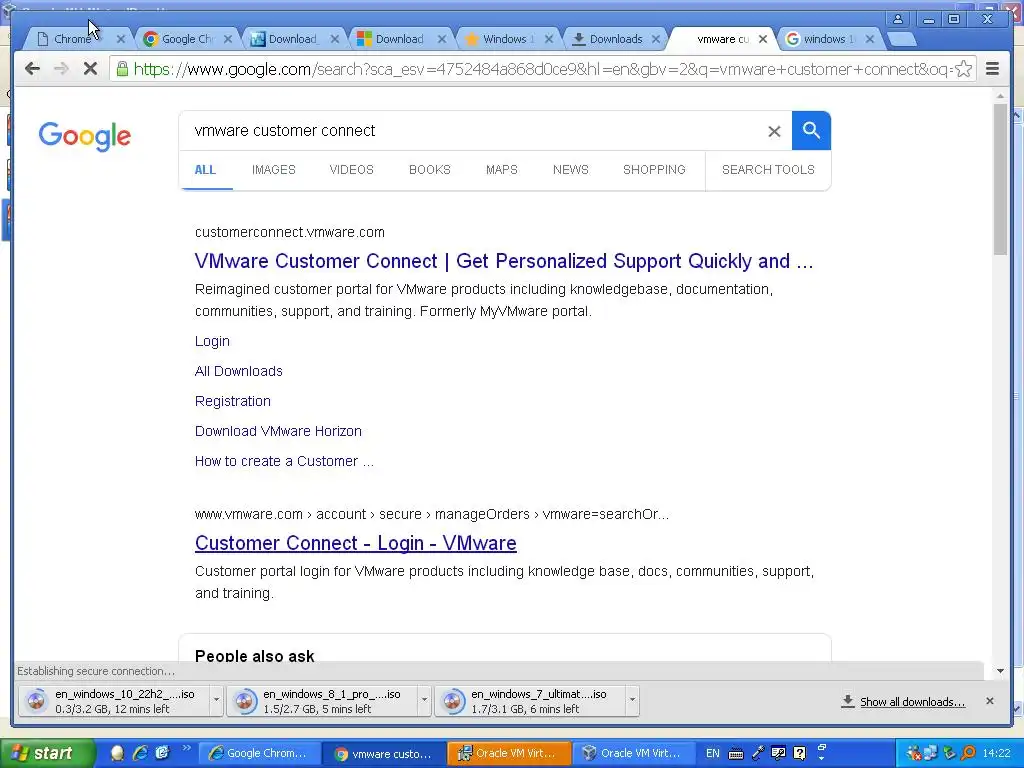
Task: Select the Maps search filter
Action: point(502,170)
